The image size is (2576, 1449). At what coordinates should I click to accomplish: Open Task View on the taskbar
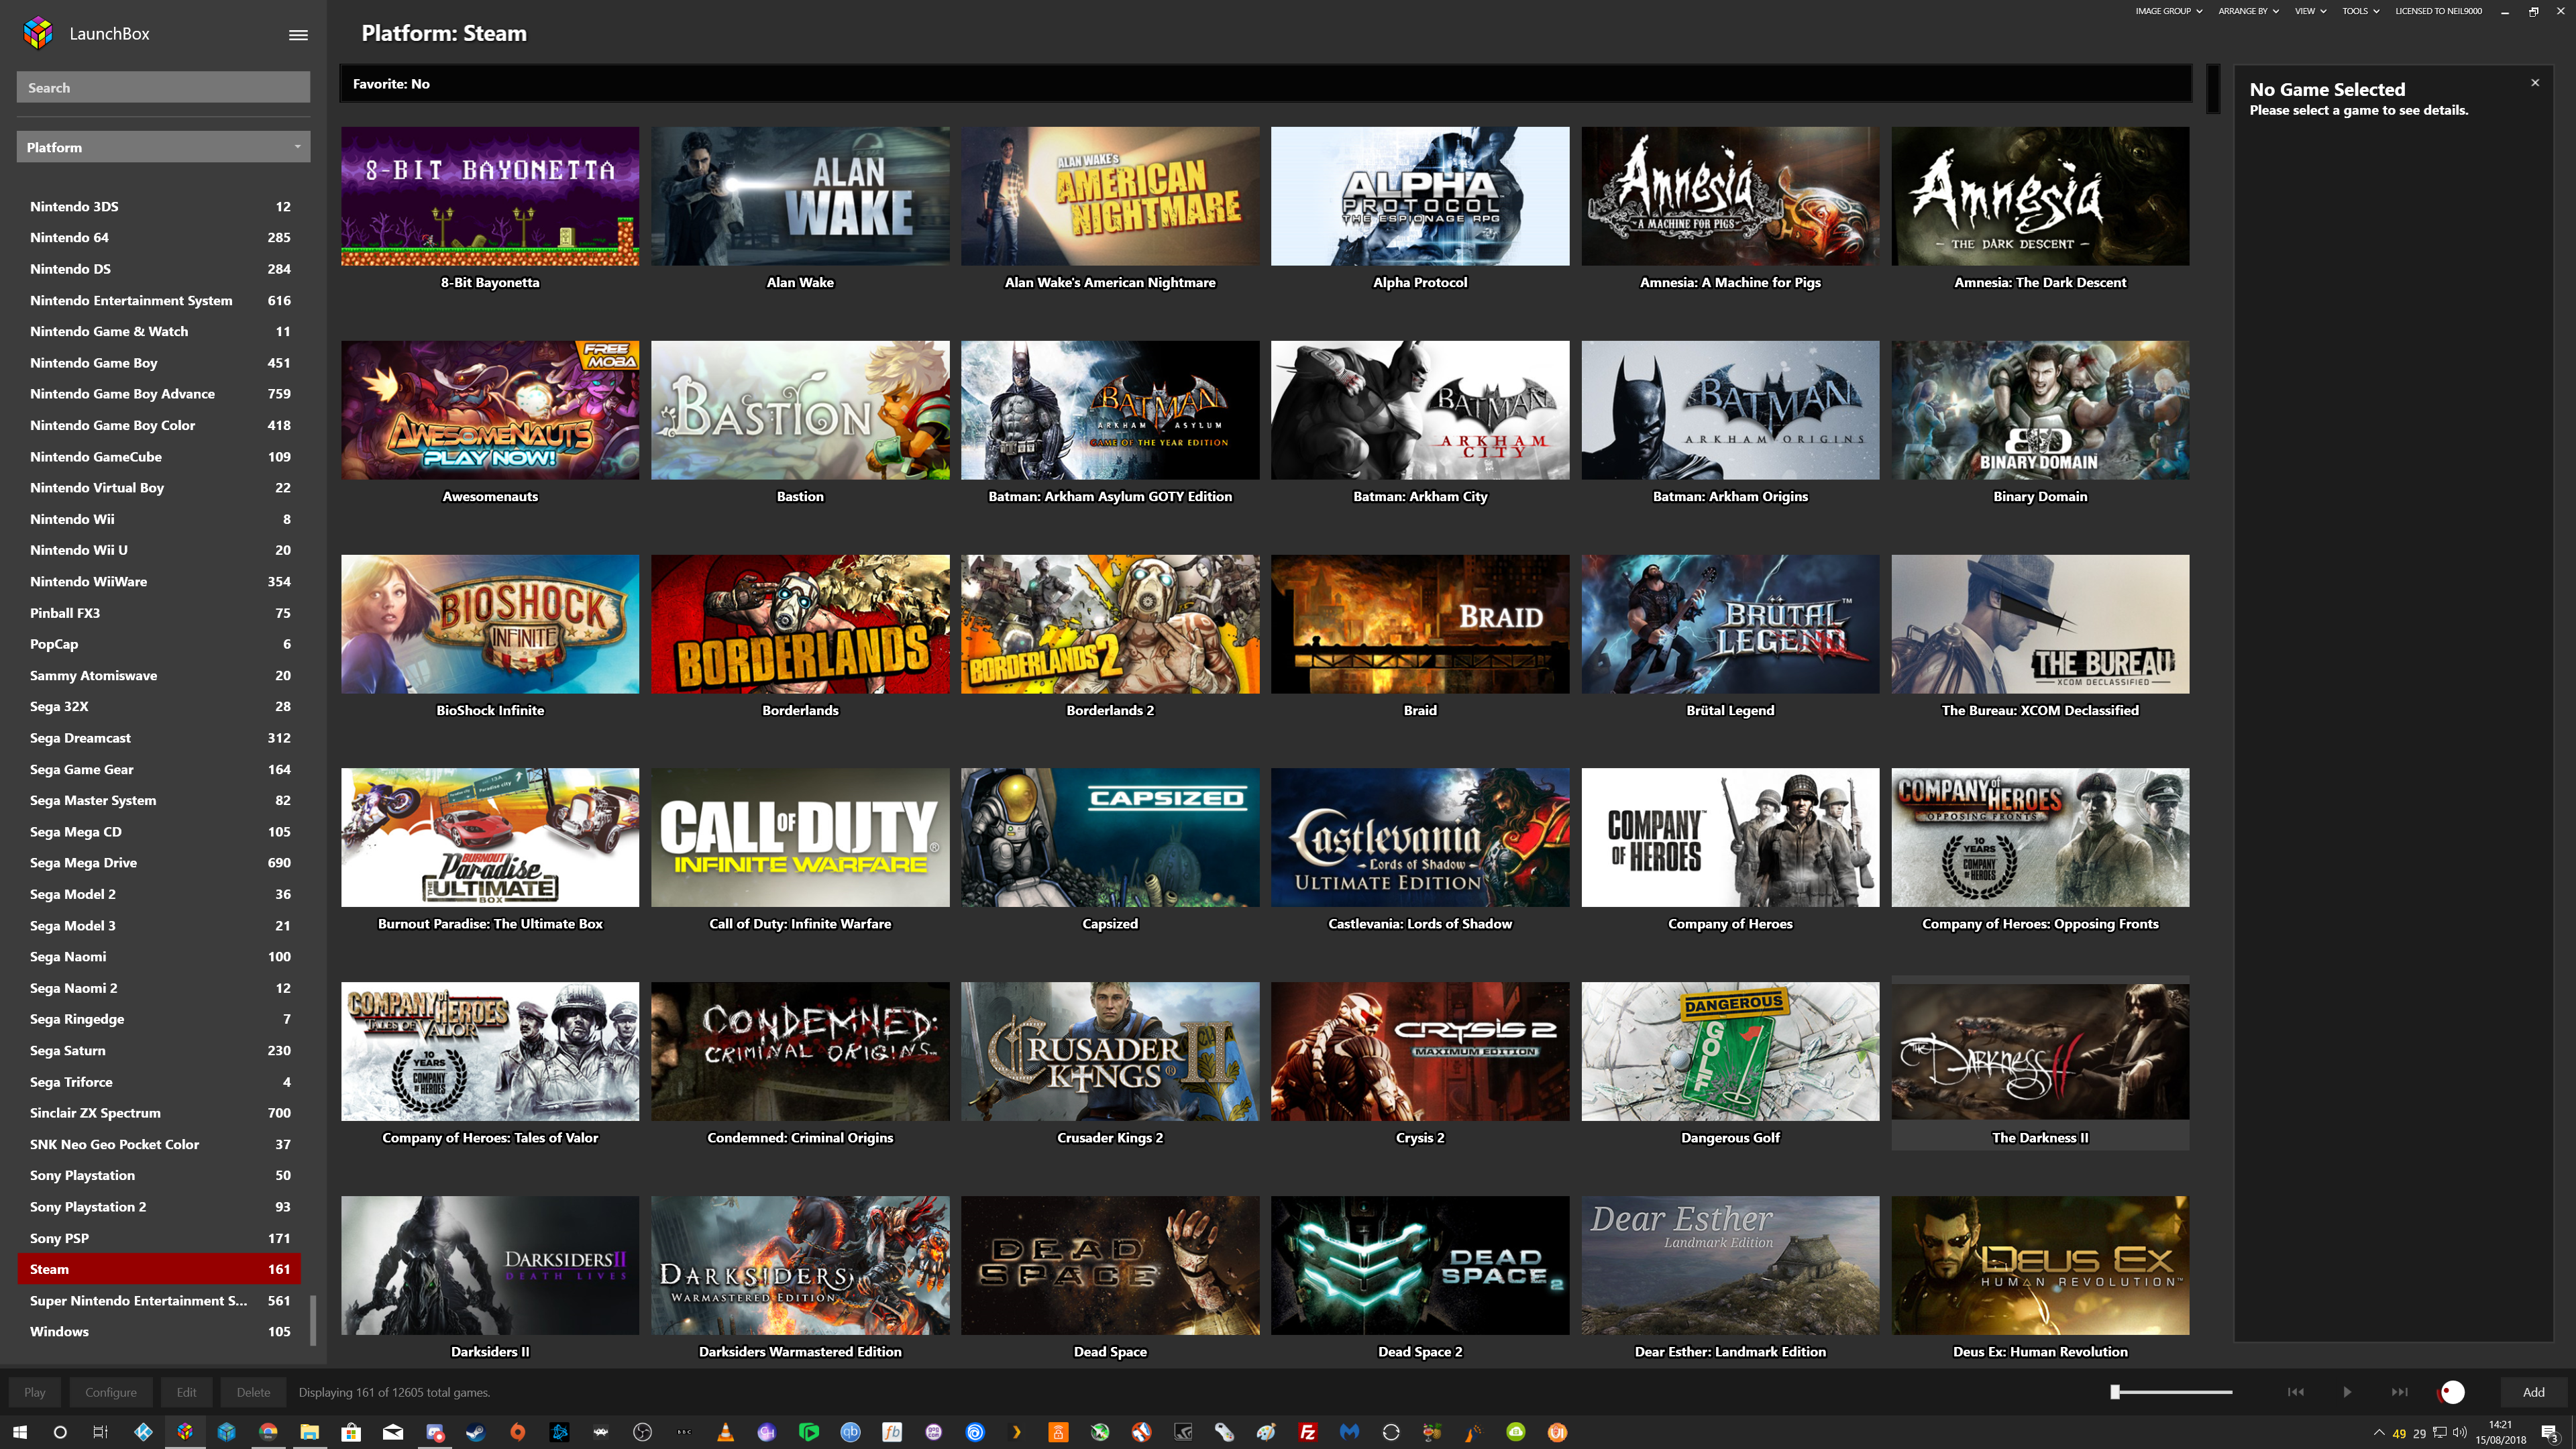100,1432
